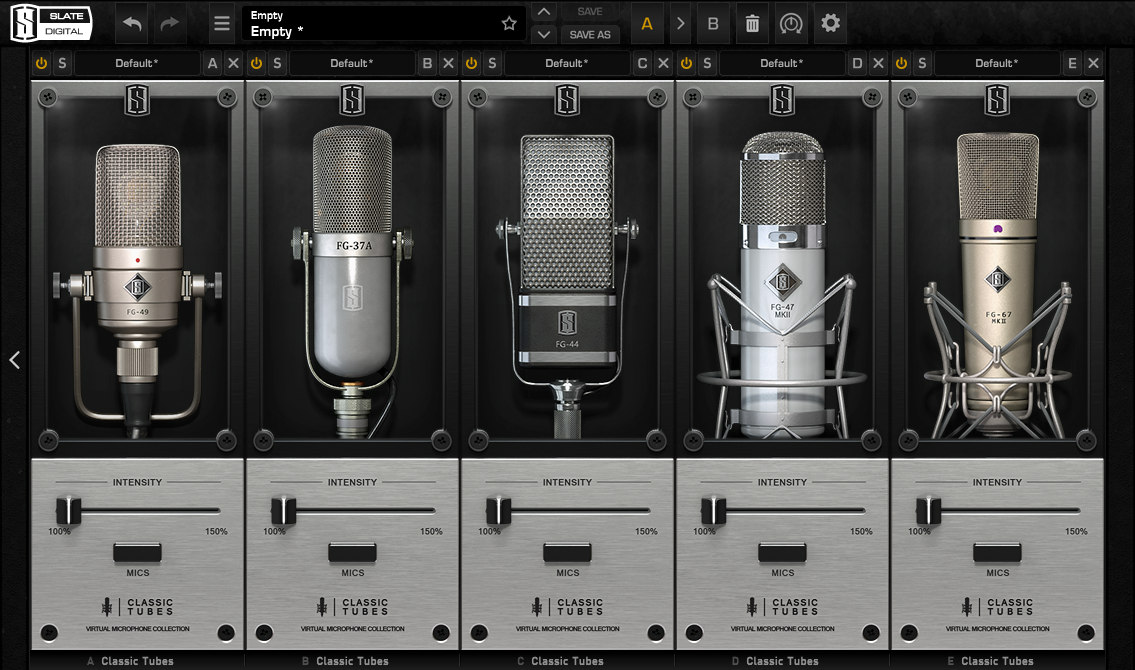1135x670 pixels.
Task: Open the hamburger menu icon
Action: click(222, 23)
